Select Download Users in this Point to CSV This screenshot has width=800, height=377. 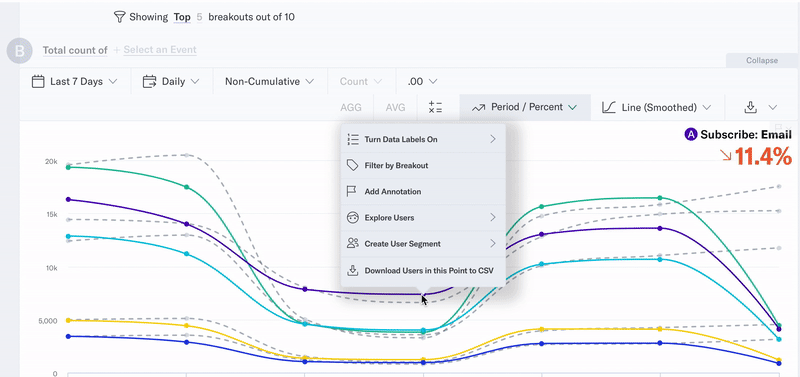[x=423, y=270]
